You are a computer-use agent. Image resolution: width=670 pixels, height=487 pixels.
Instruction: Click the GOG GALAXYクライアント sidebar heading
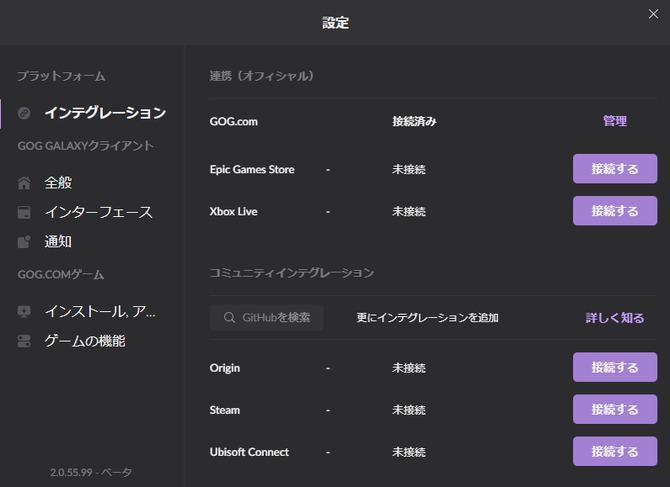coord(85,146)
